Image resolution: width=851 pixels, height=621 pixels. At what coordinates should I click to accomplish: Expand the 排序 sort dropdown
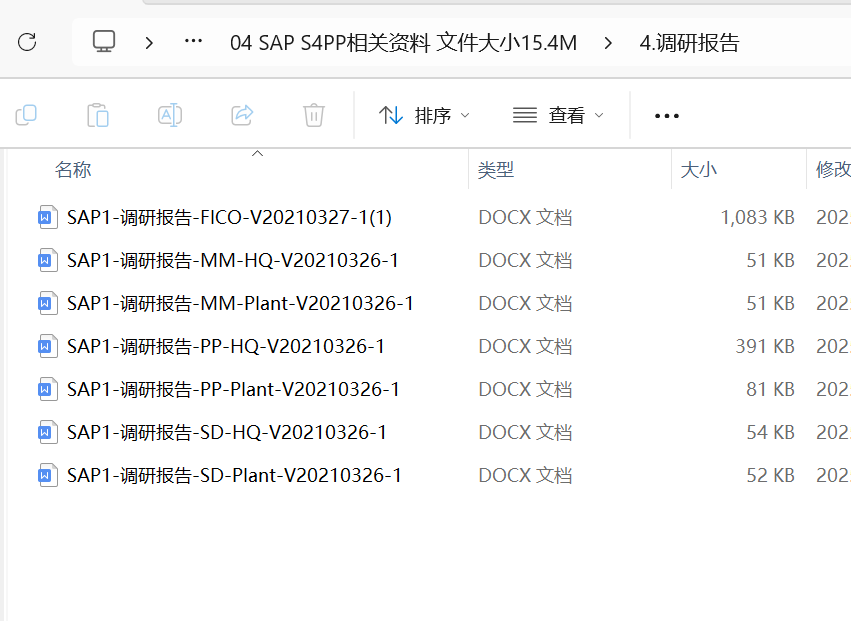coord(424,116)
